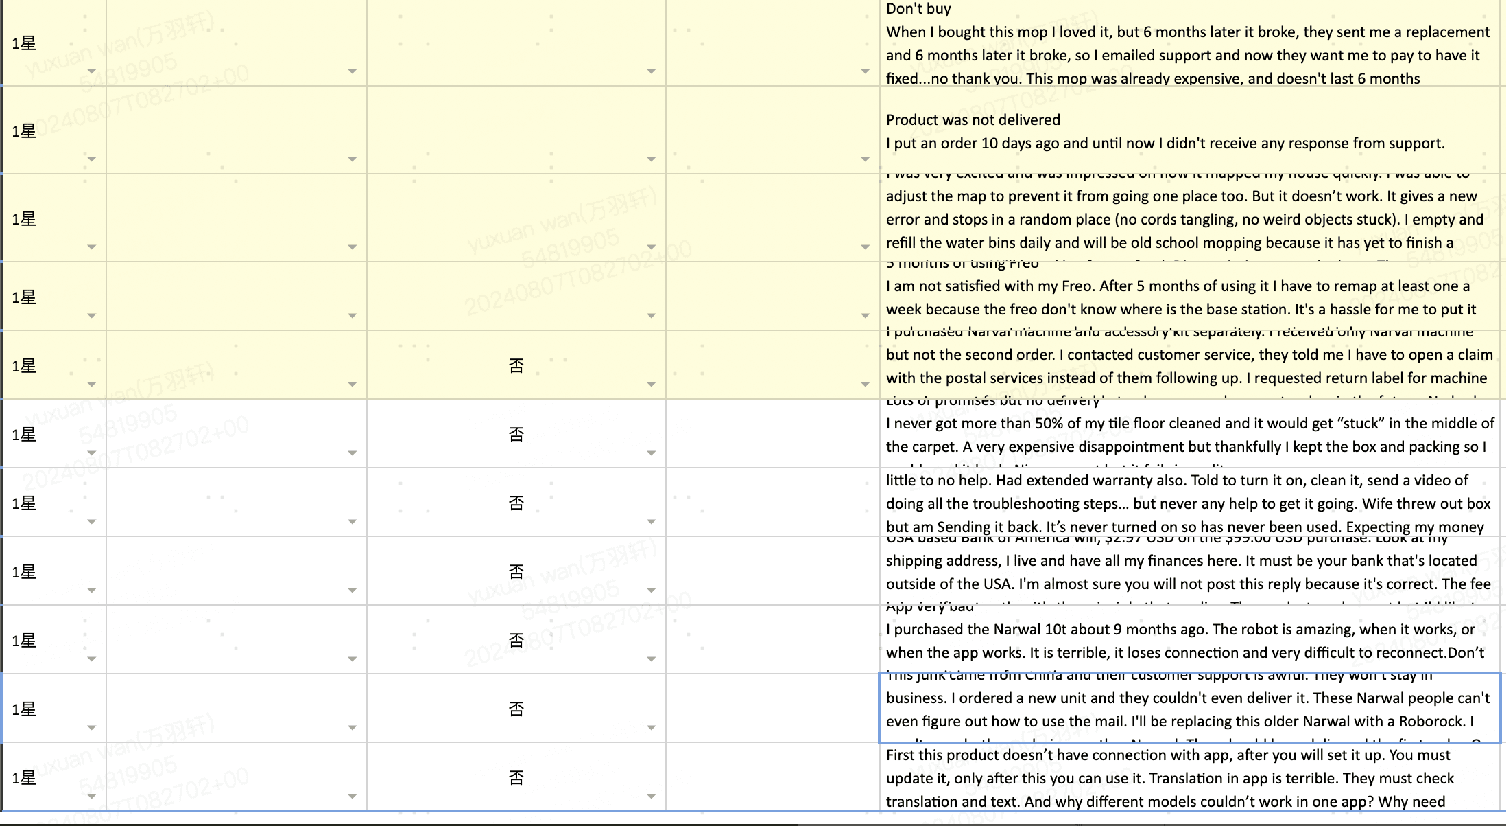
Task: Select the "I am not satisfied with my Freo" review cell
Action: click(x=1192, y=296)
